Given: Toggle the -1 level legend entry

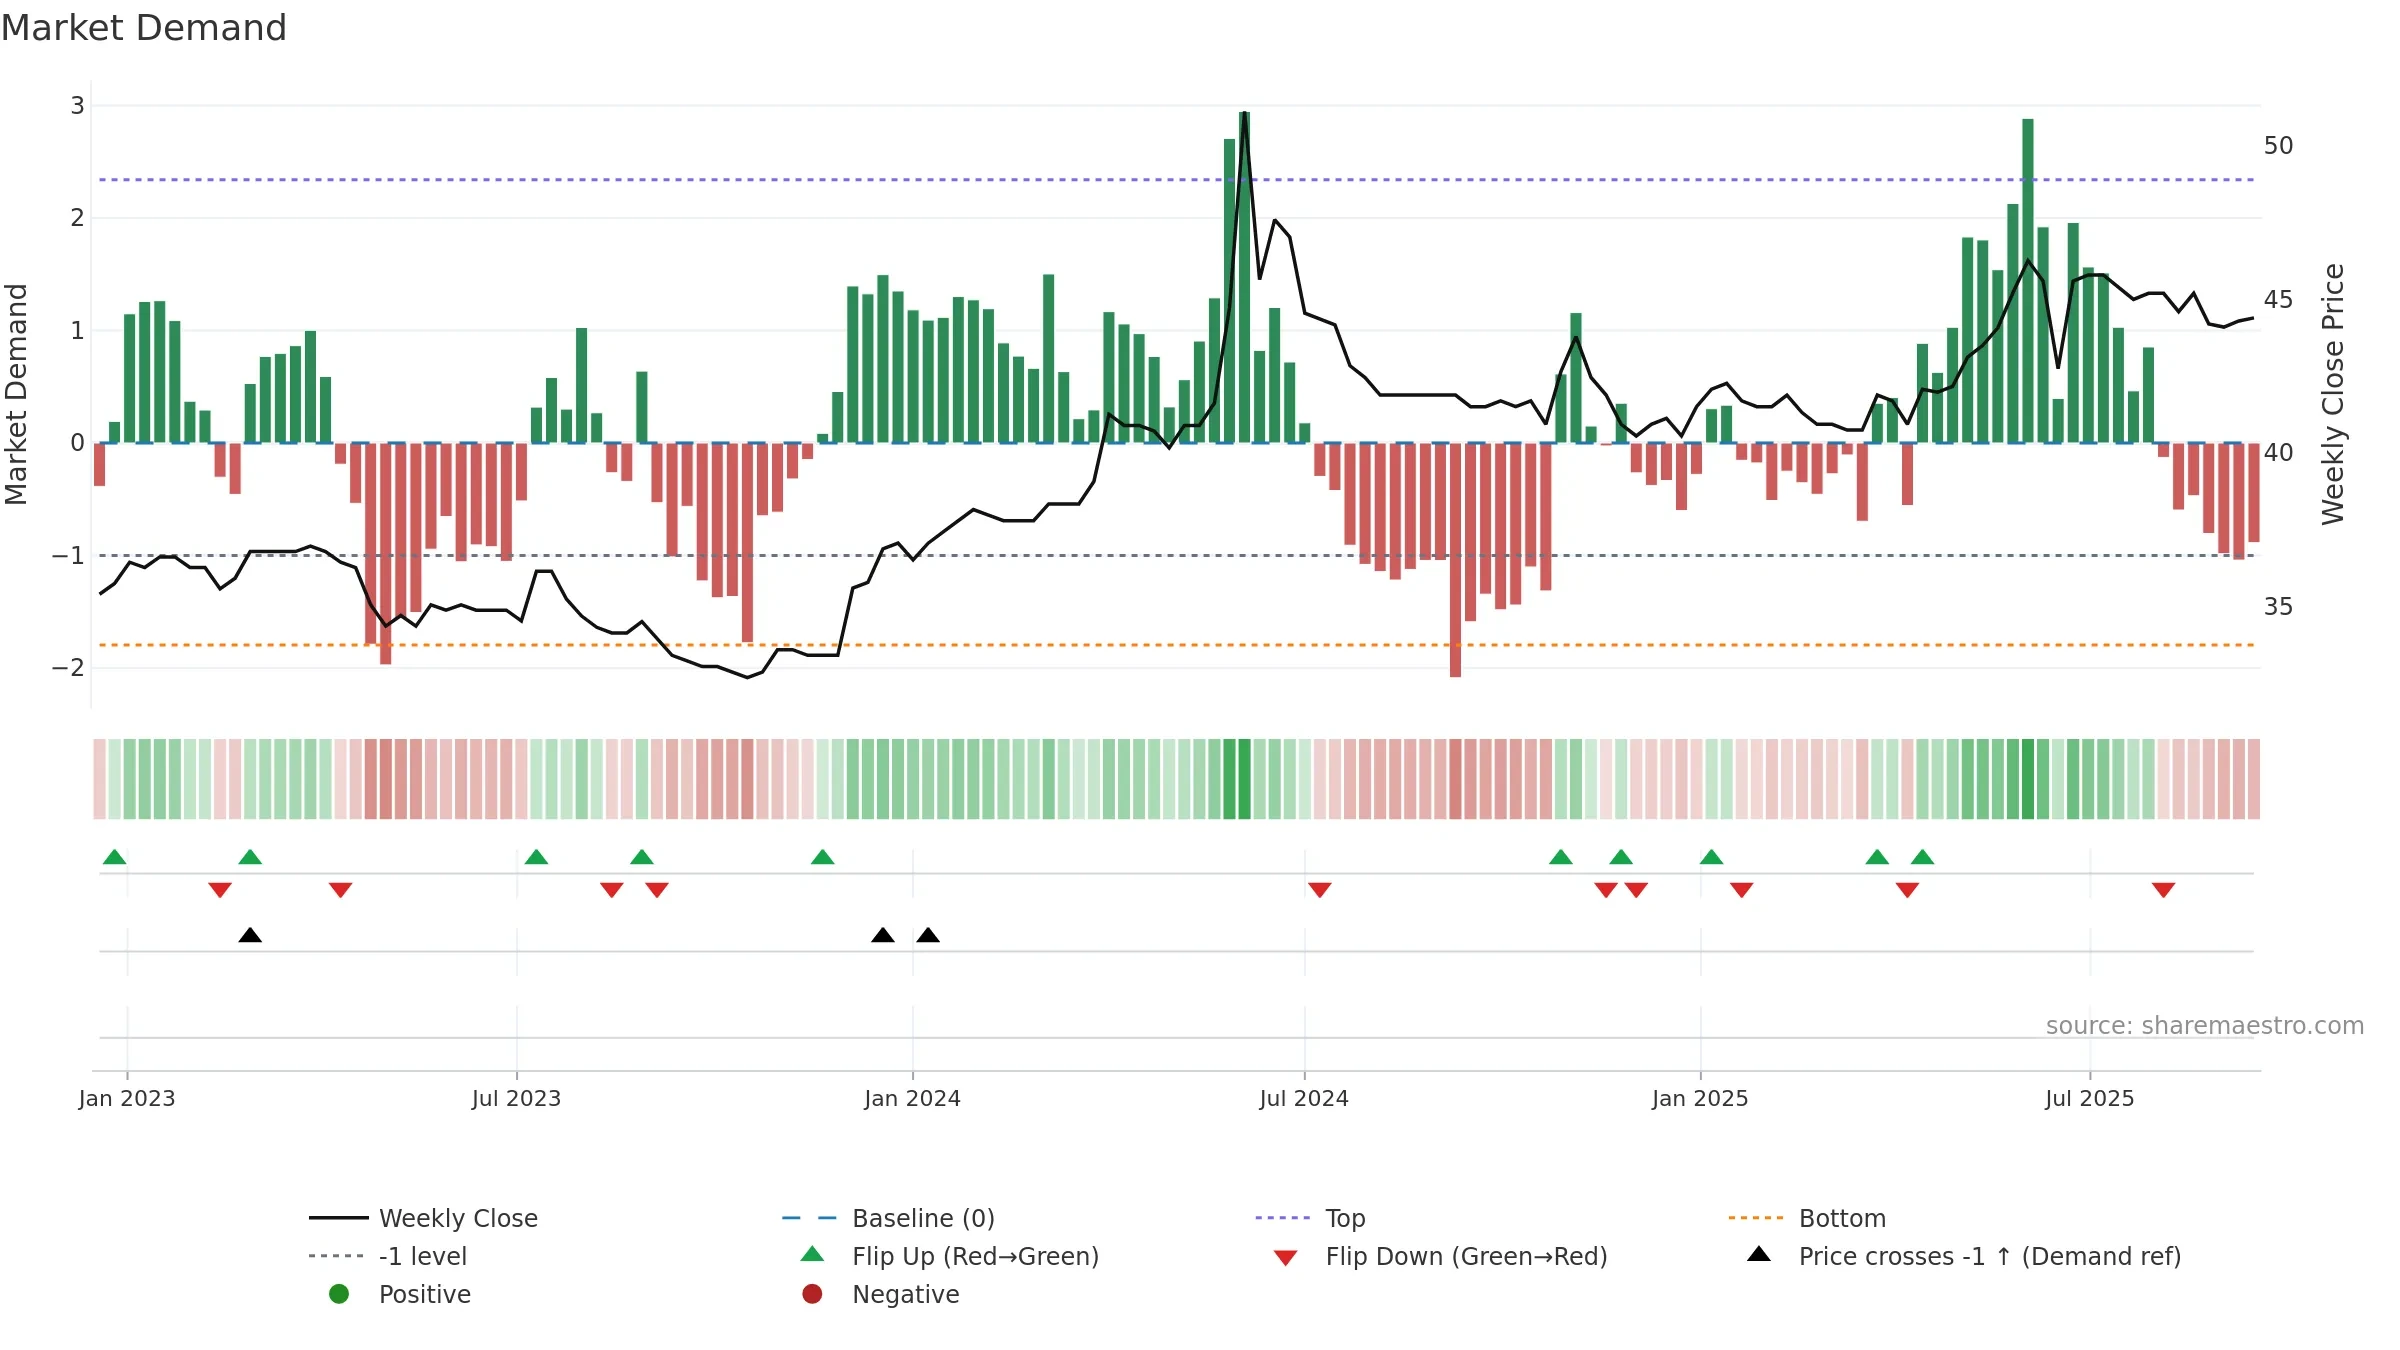Looking at the screenshot, I should pos(388,1256).
